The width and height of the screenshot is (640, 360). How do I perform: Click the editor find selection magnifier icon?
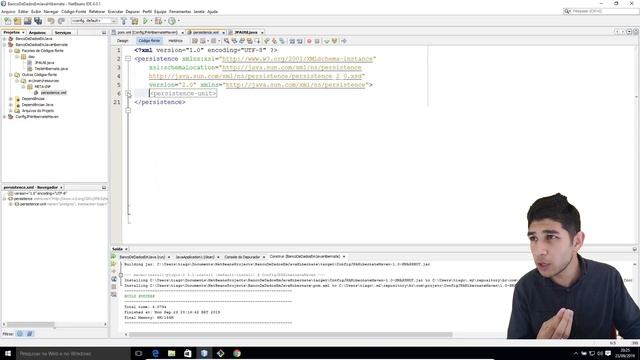227,41
